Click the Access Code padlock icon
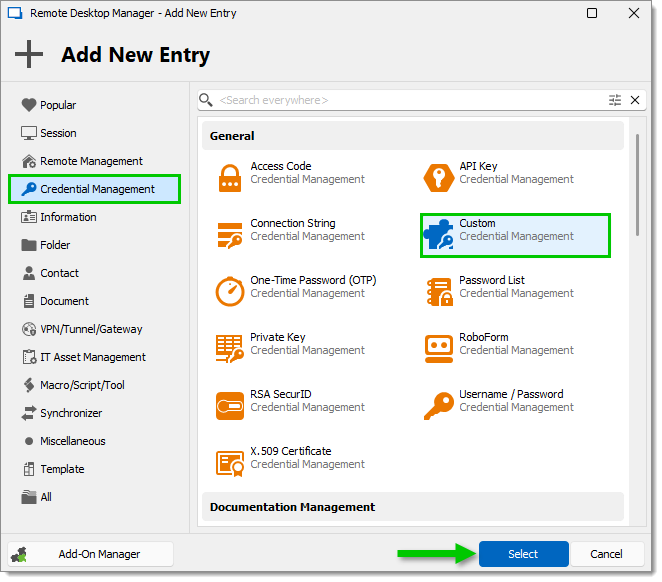The height and width of the screenshot is (582, 662). [230, 178]
